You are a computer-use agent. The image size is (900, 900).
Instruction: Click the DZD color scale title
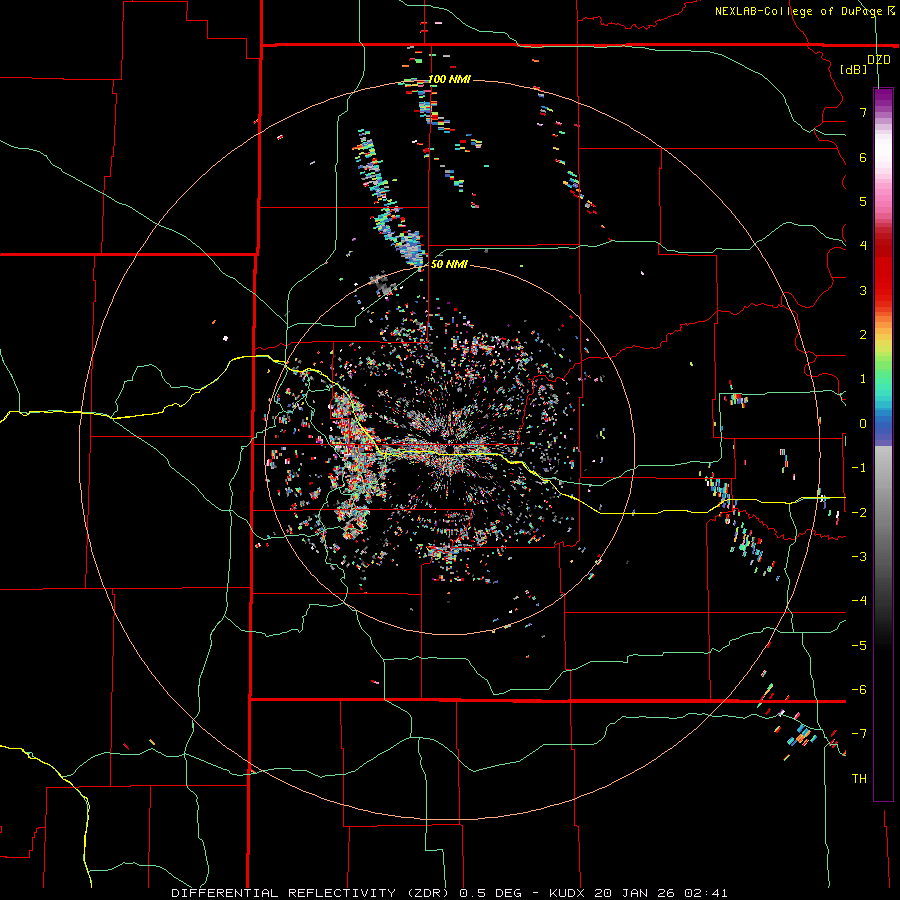click(x=879, y=60)
